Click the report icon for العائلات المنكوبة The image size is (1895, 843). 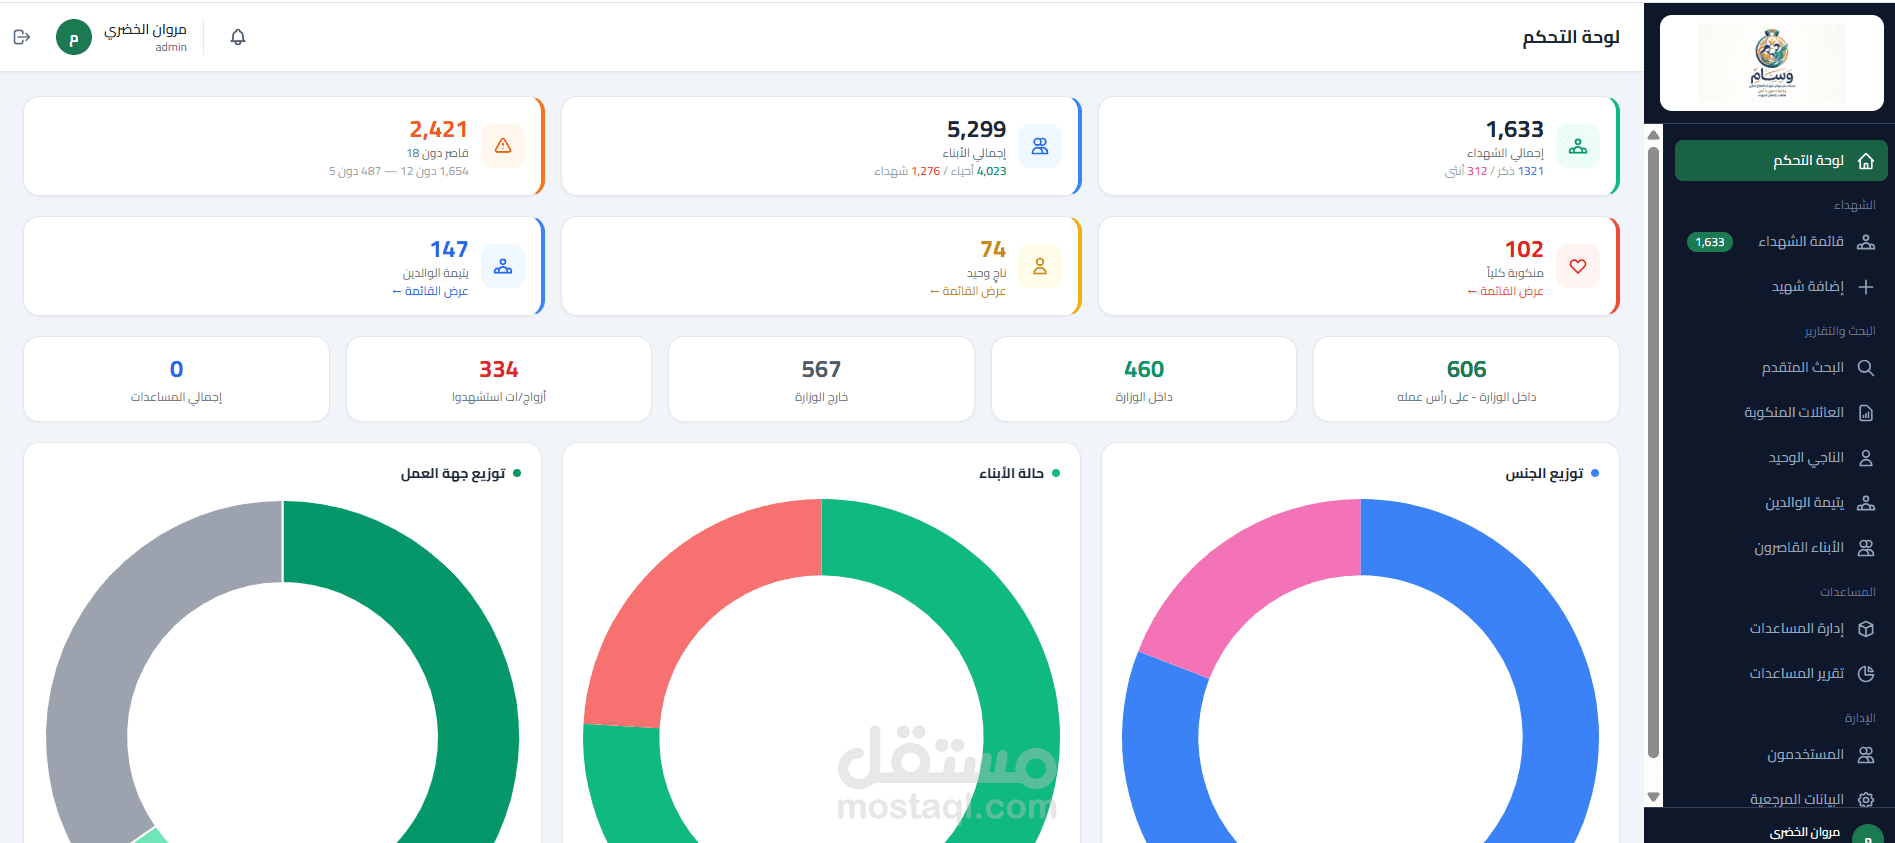click(x=1866, y=413)
